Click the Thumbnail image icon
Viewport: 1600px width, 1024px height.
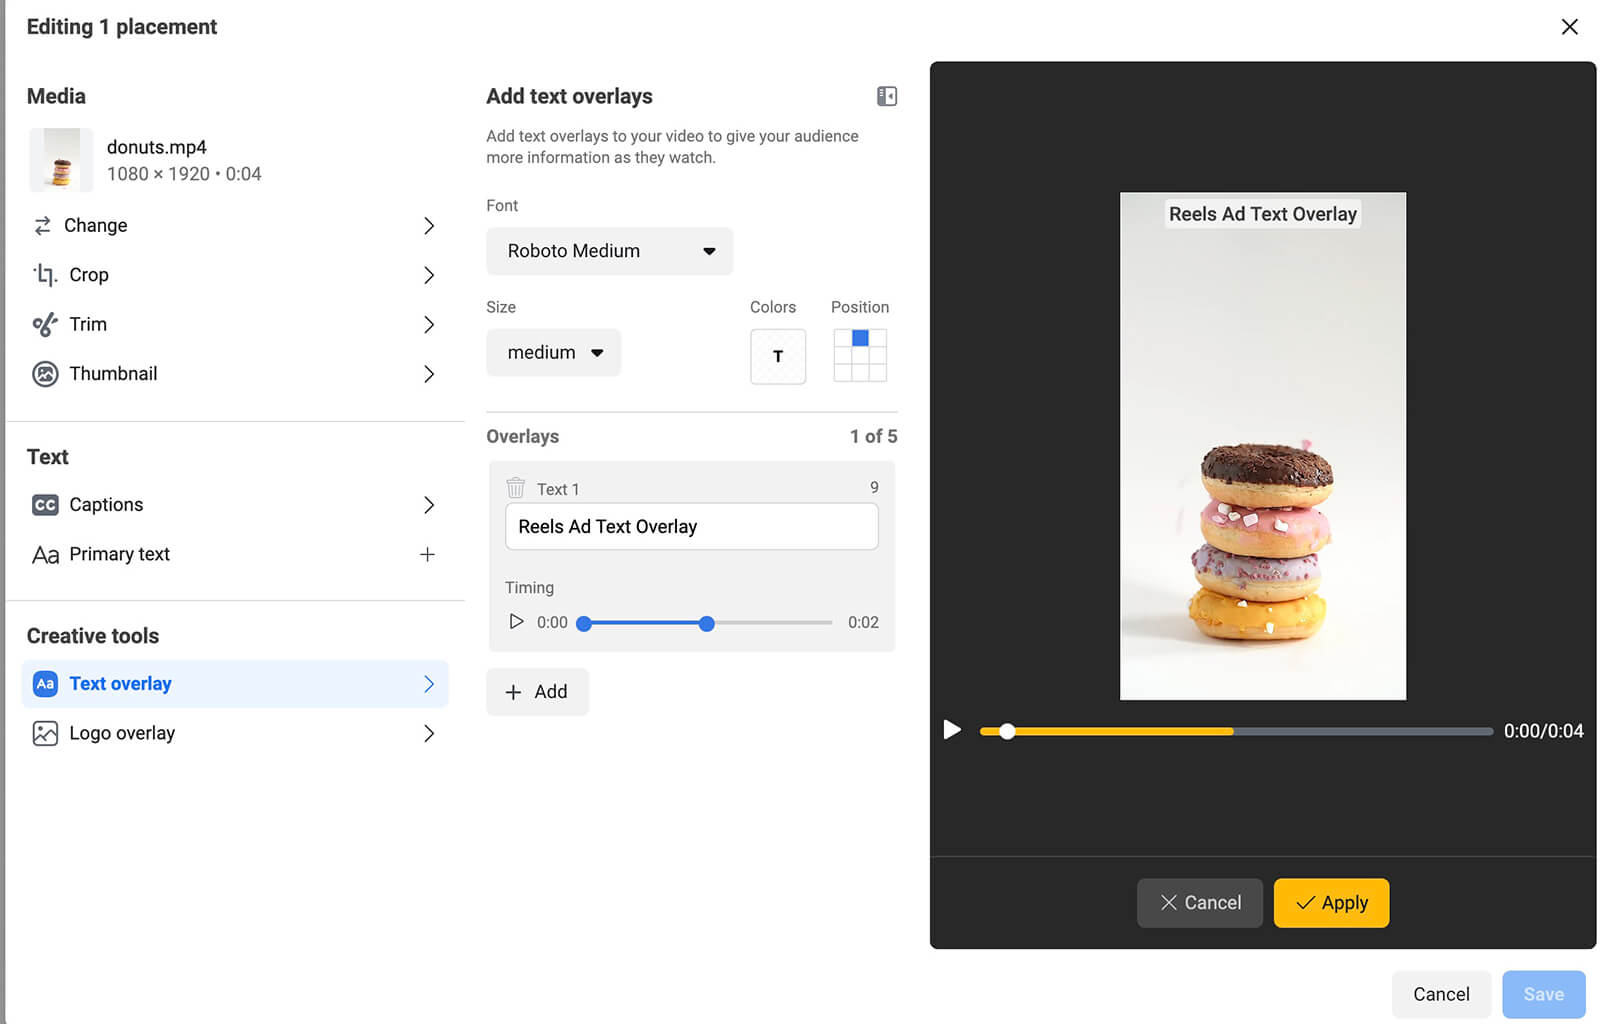coord(45,374)
